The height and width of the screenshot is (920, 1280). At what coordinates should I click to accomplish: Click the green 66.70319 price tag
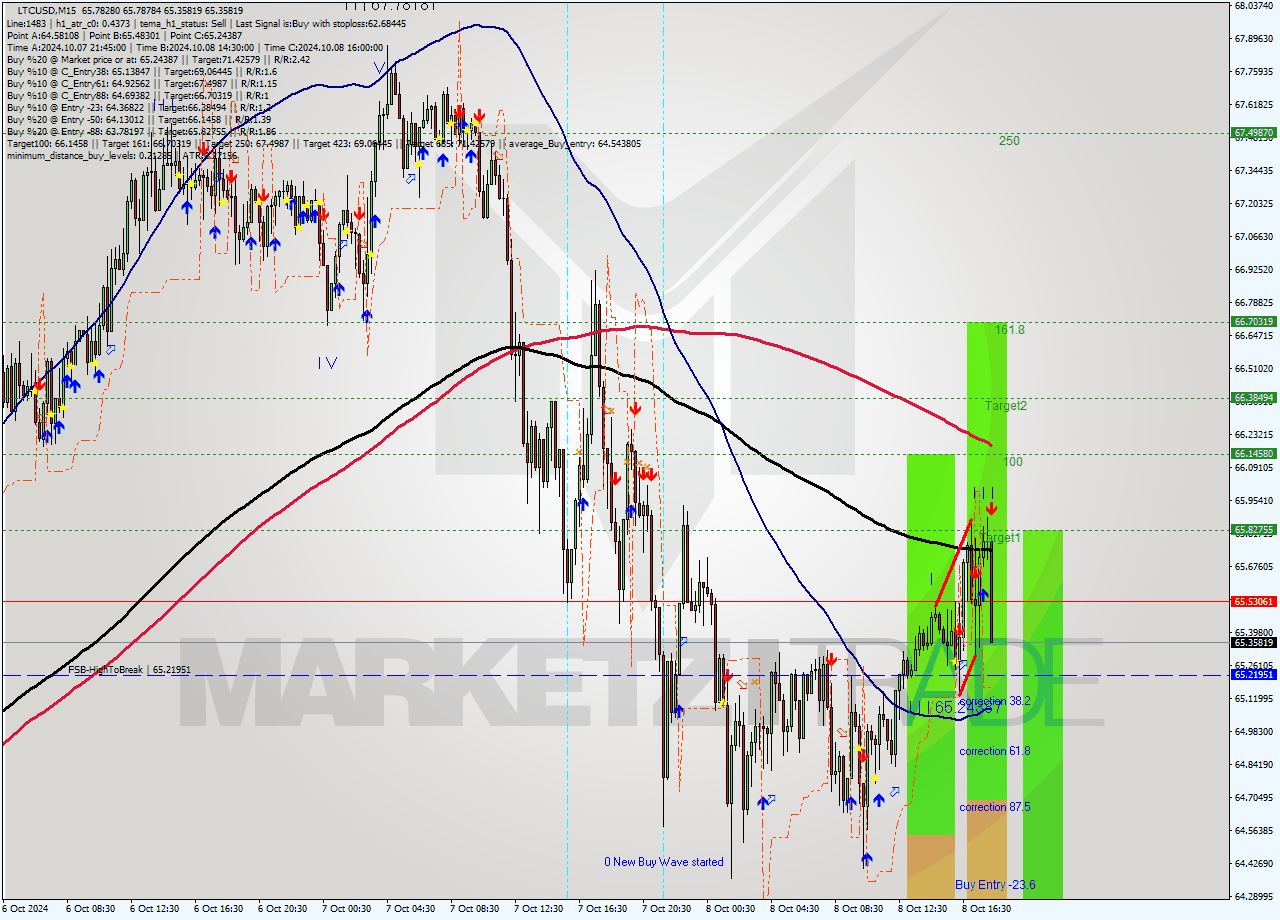click(x=1253, y=322)
